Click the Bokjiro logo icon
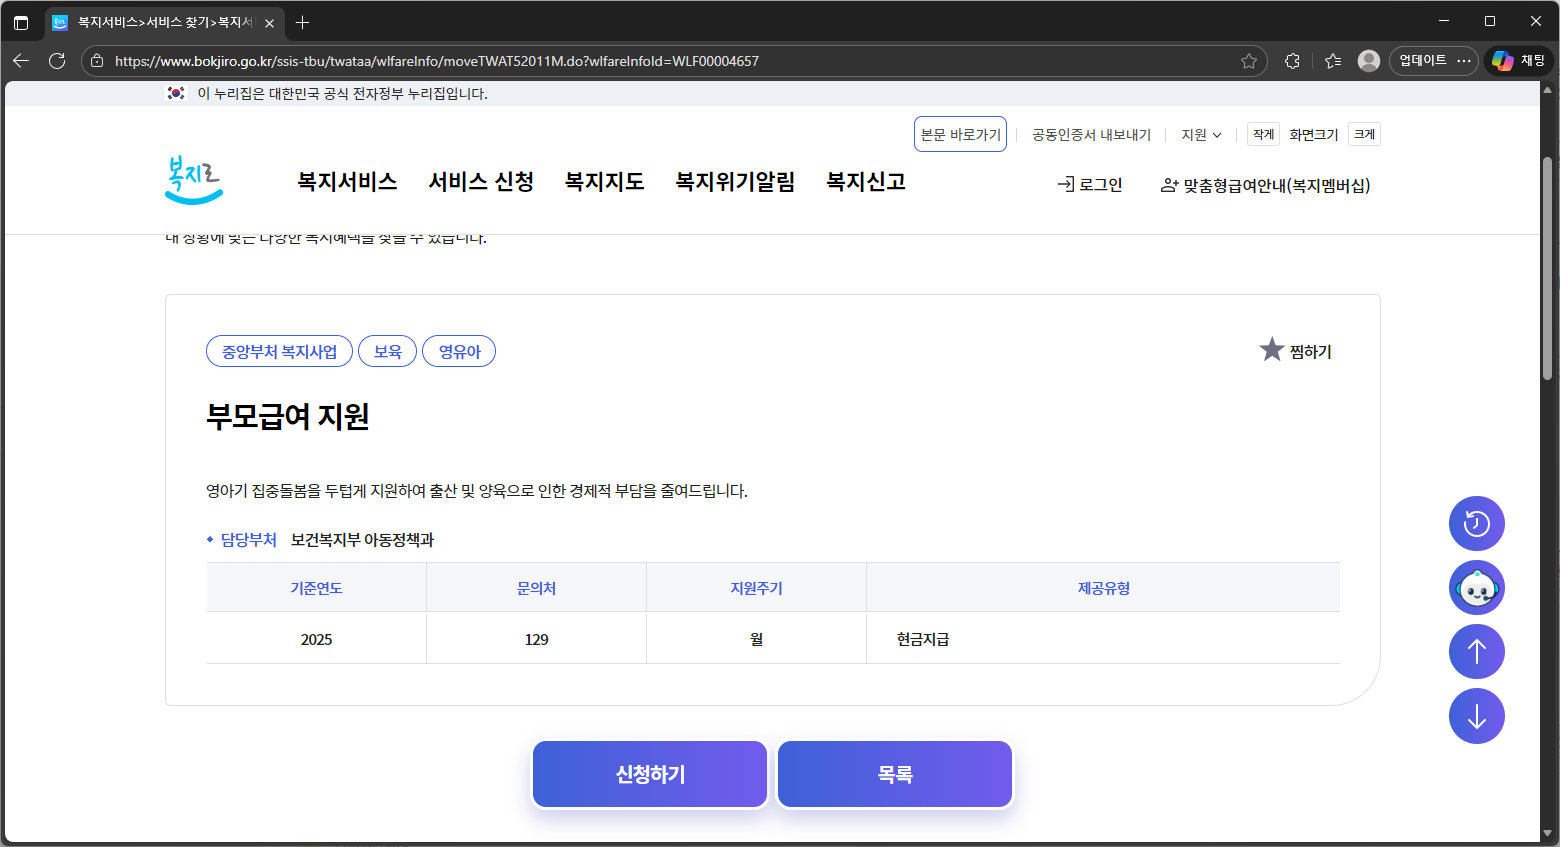The width and height of the screenshot is (1560, 847). tap(193, 181)
